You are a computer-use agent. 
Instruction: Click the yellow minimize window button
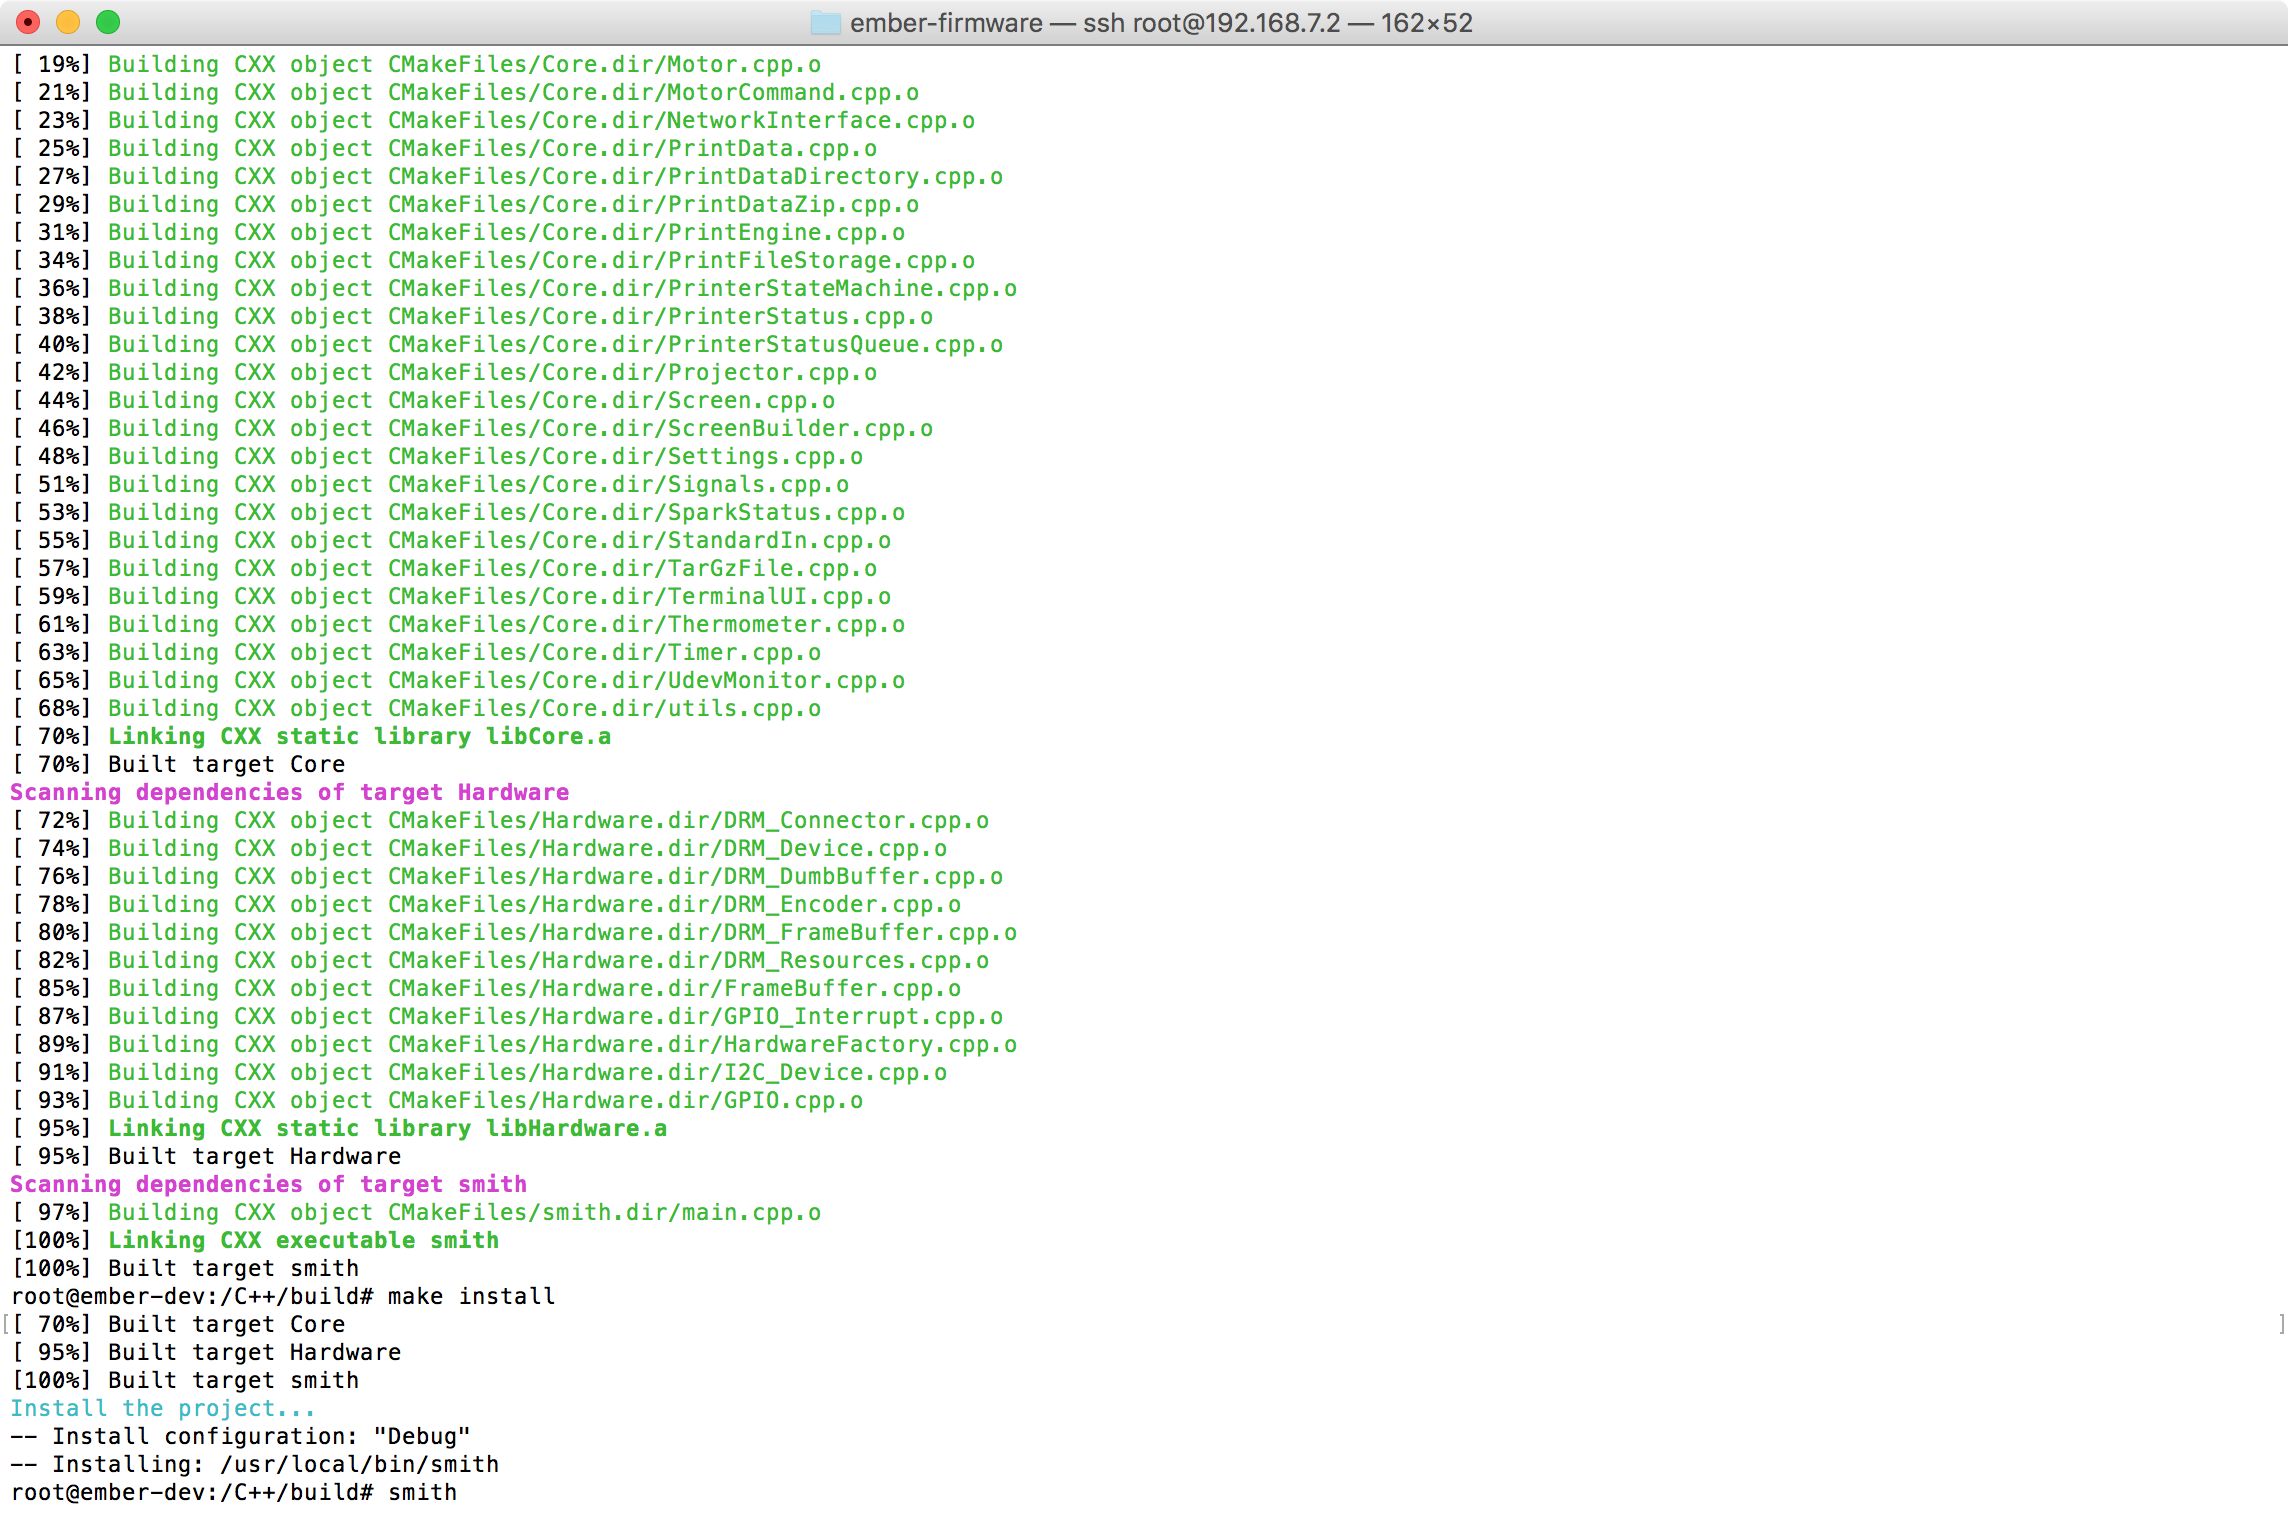coord(69,21)
